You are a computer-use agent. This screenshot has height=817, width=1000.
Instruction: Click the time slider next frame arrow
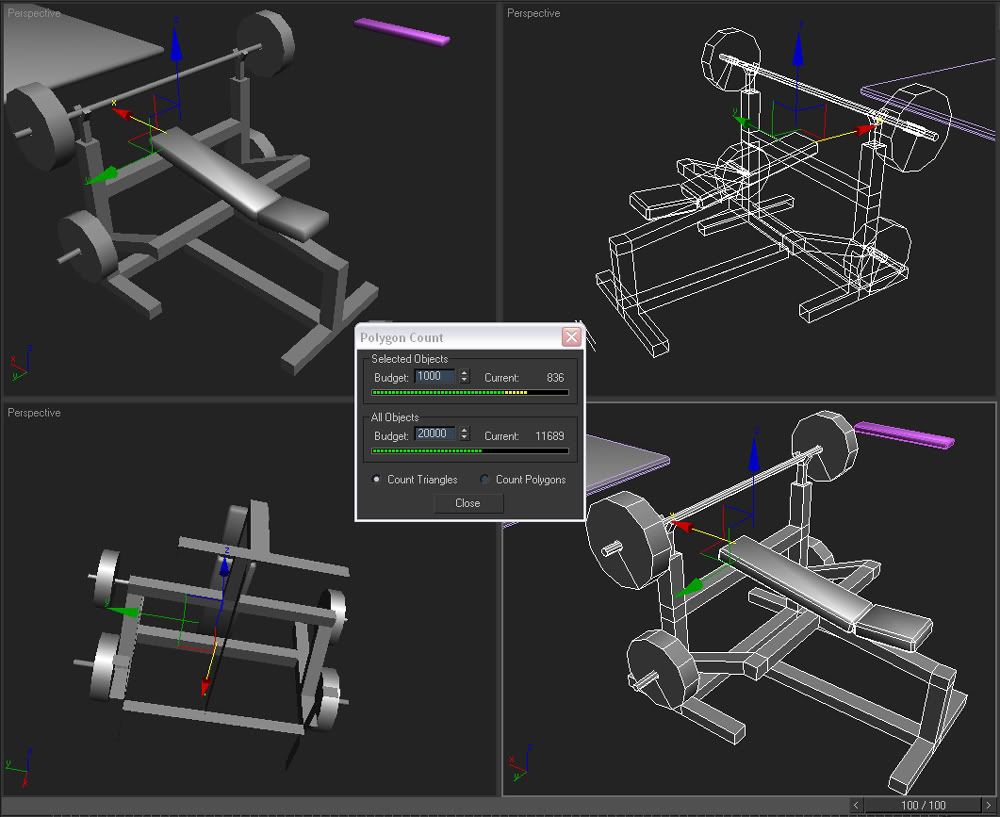coord(989,805)
